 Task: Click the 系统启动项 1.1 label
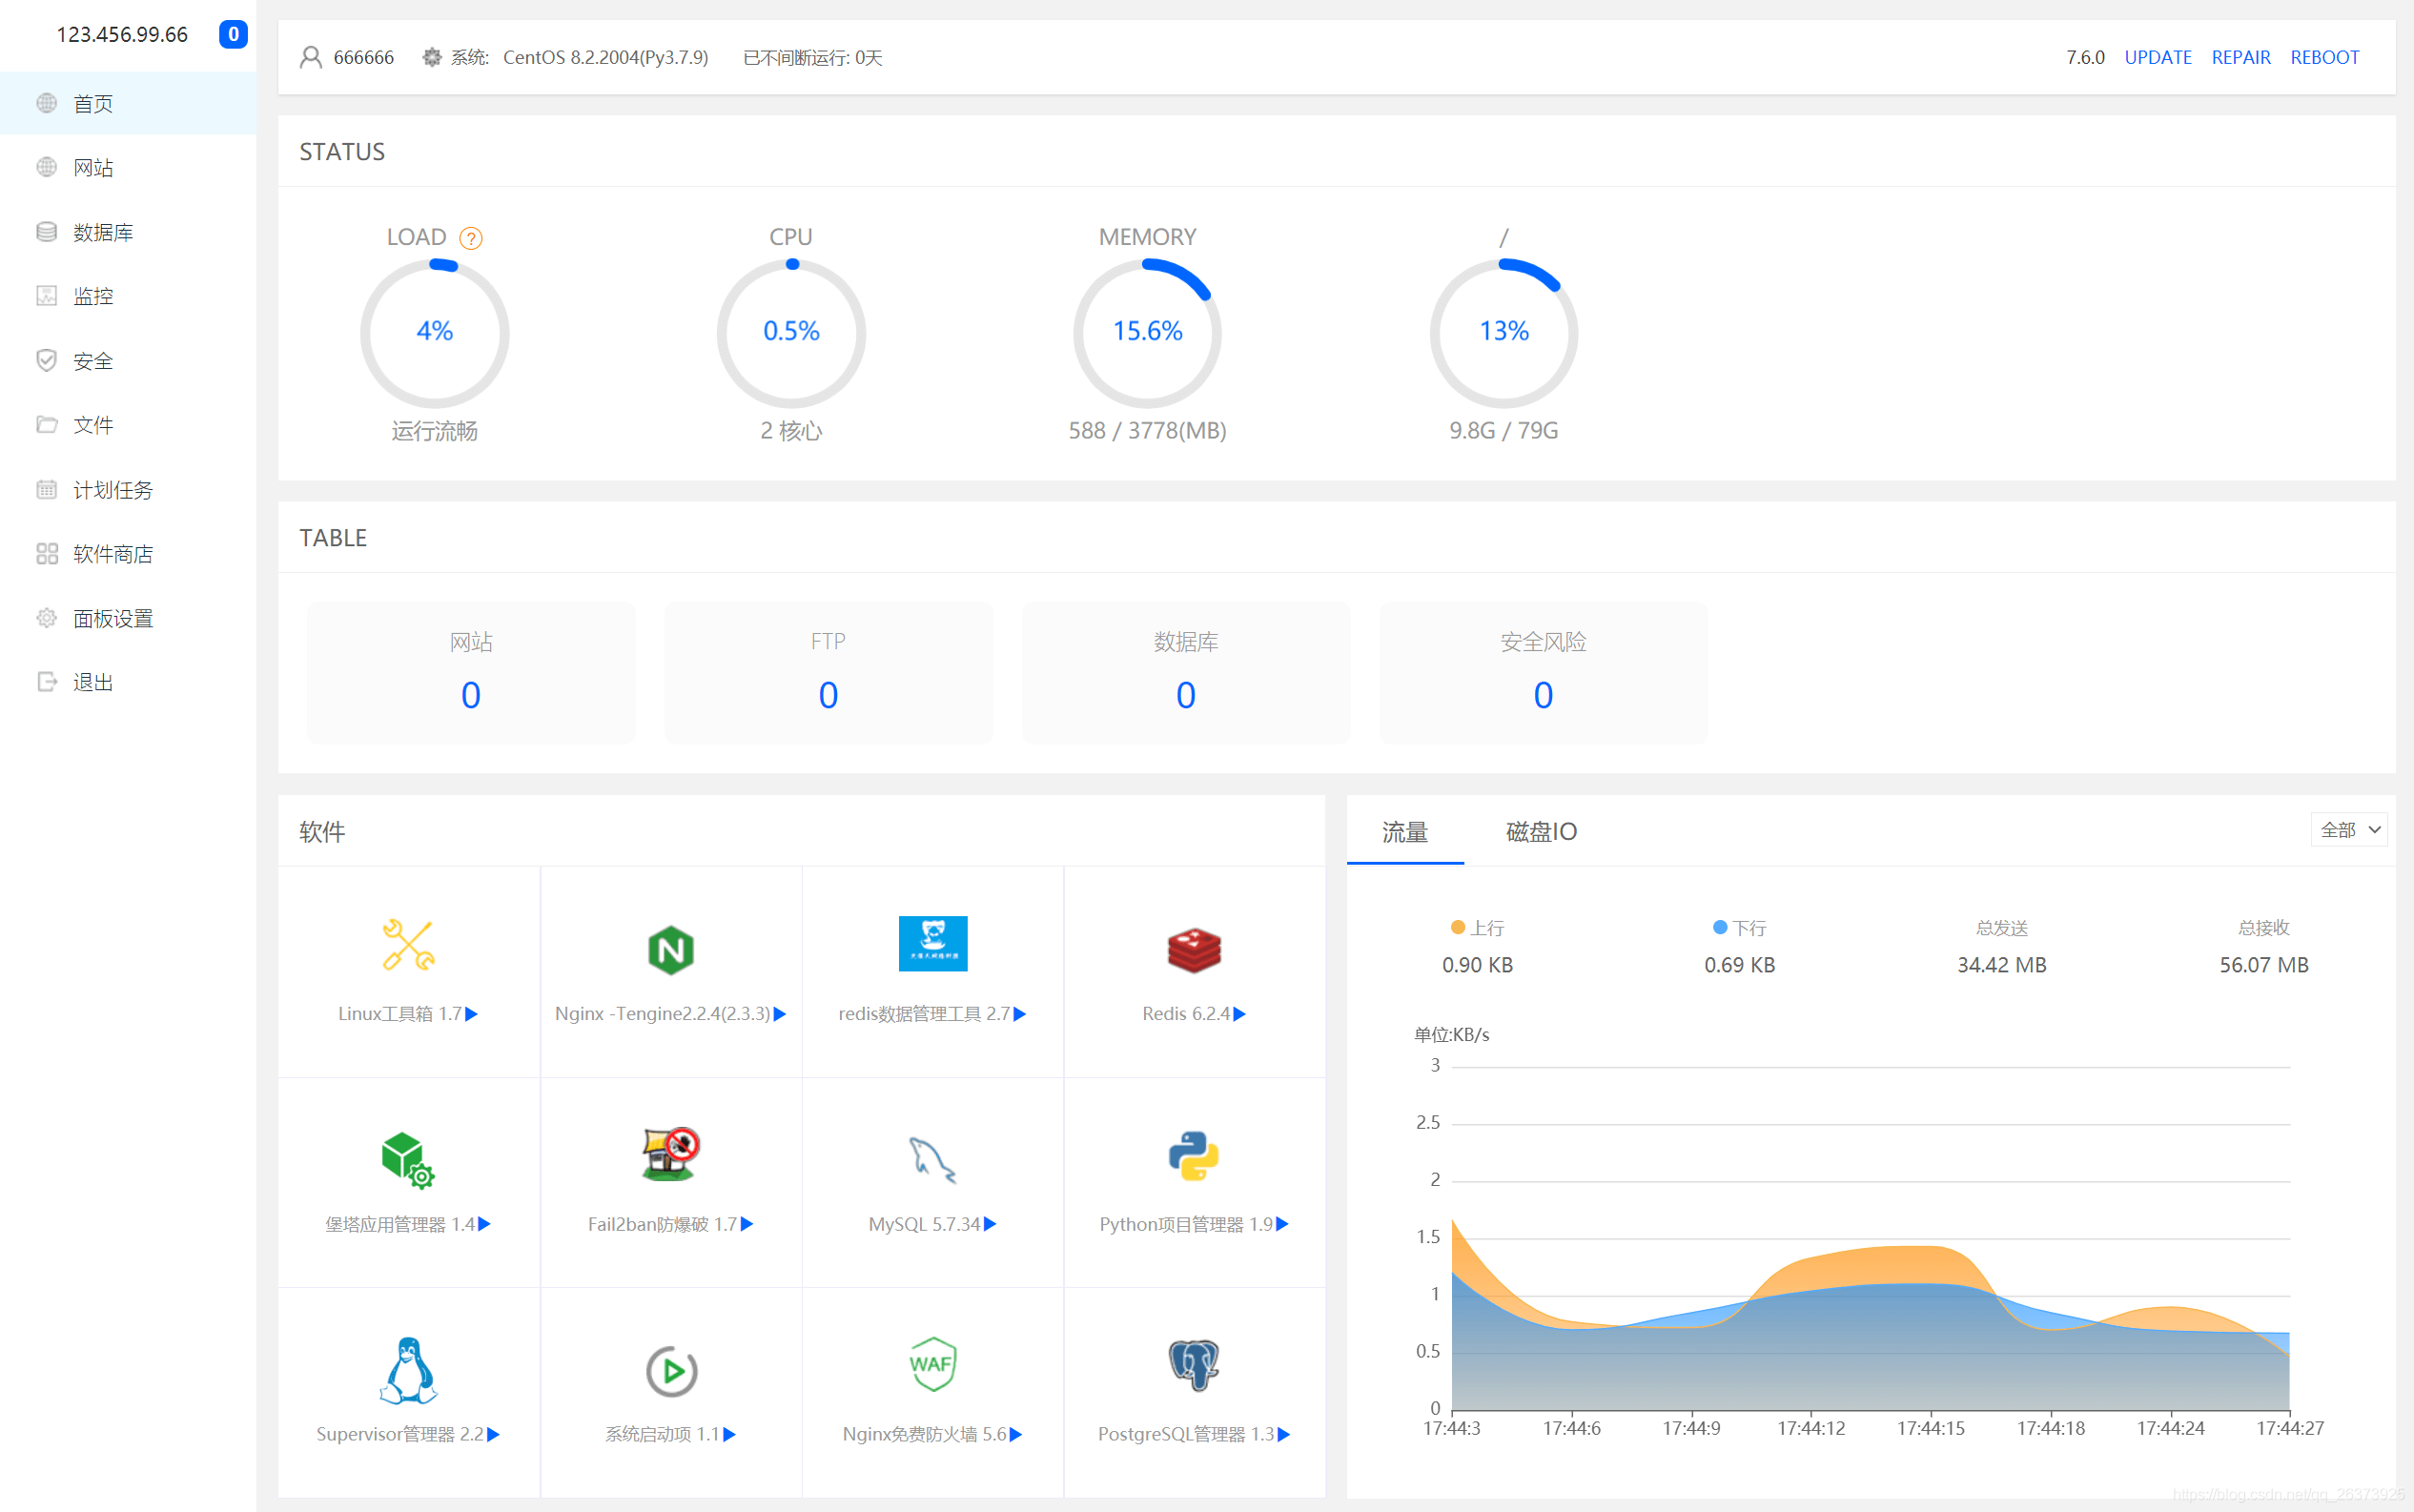coord(662,1434)
